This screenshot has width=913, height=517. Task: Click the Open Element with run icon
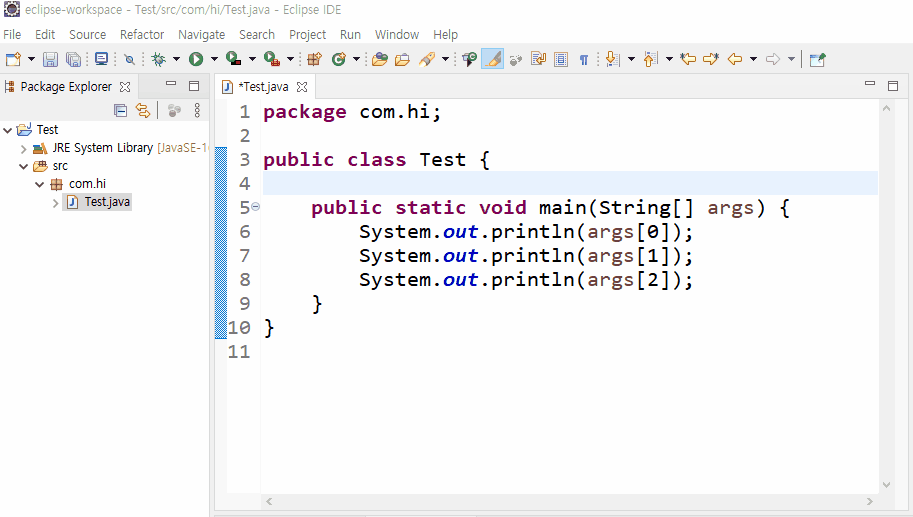(469, 59)
